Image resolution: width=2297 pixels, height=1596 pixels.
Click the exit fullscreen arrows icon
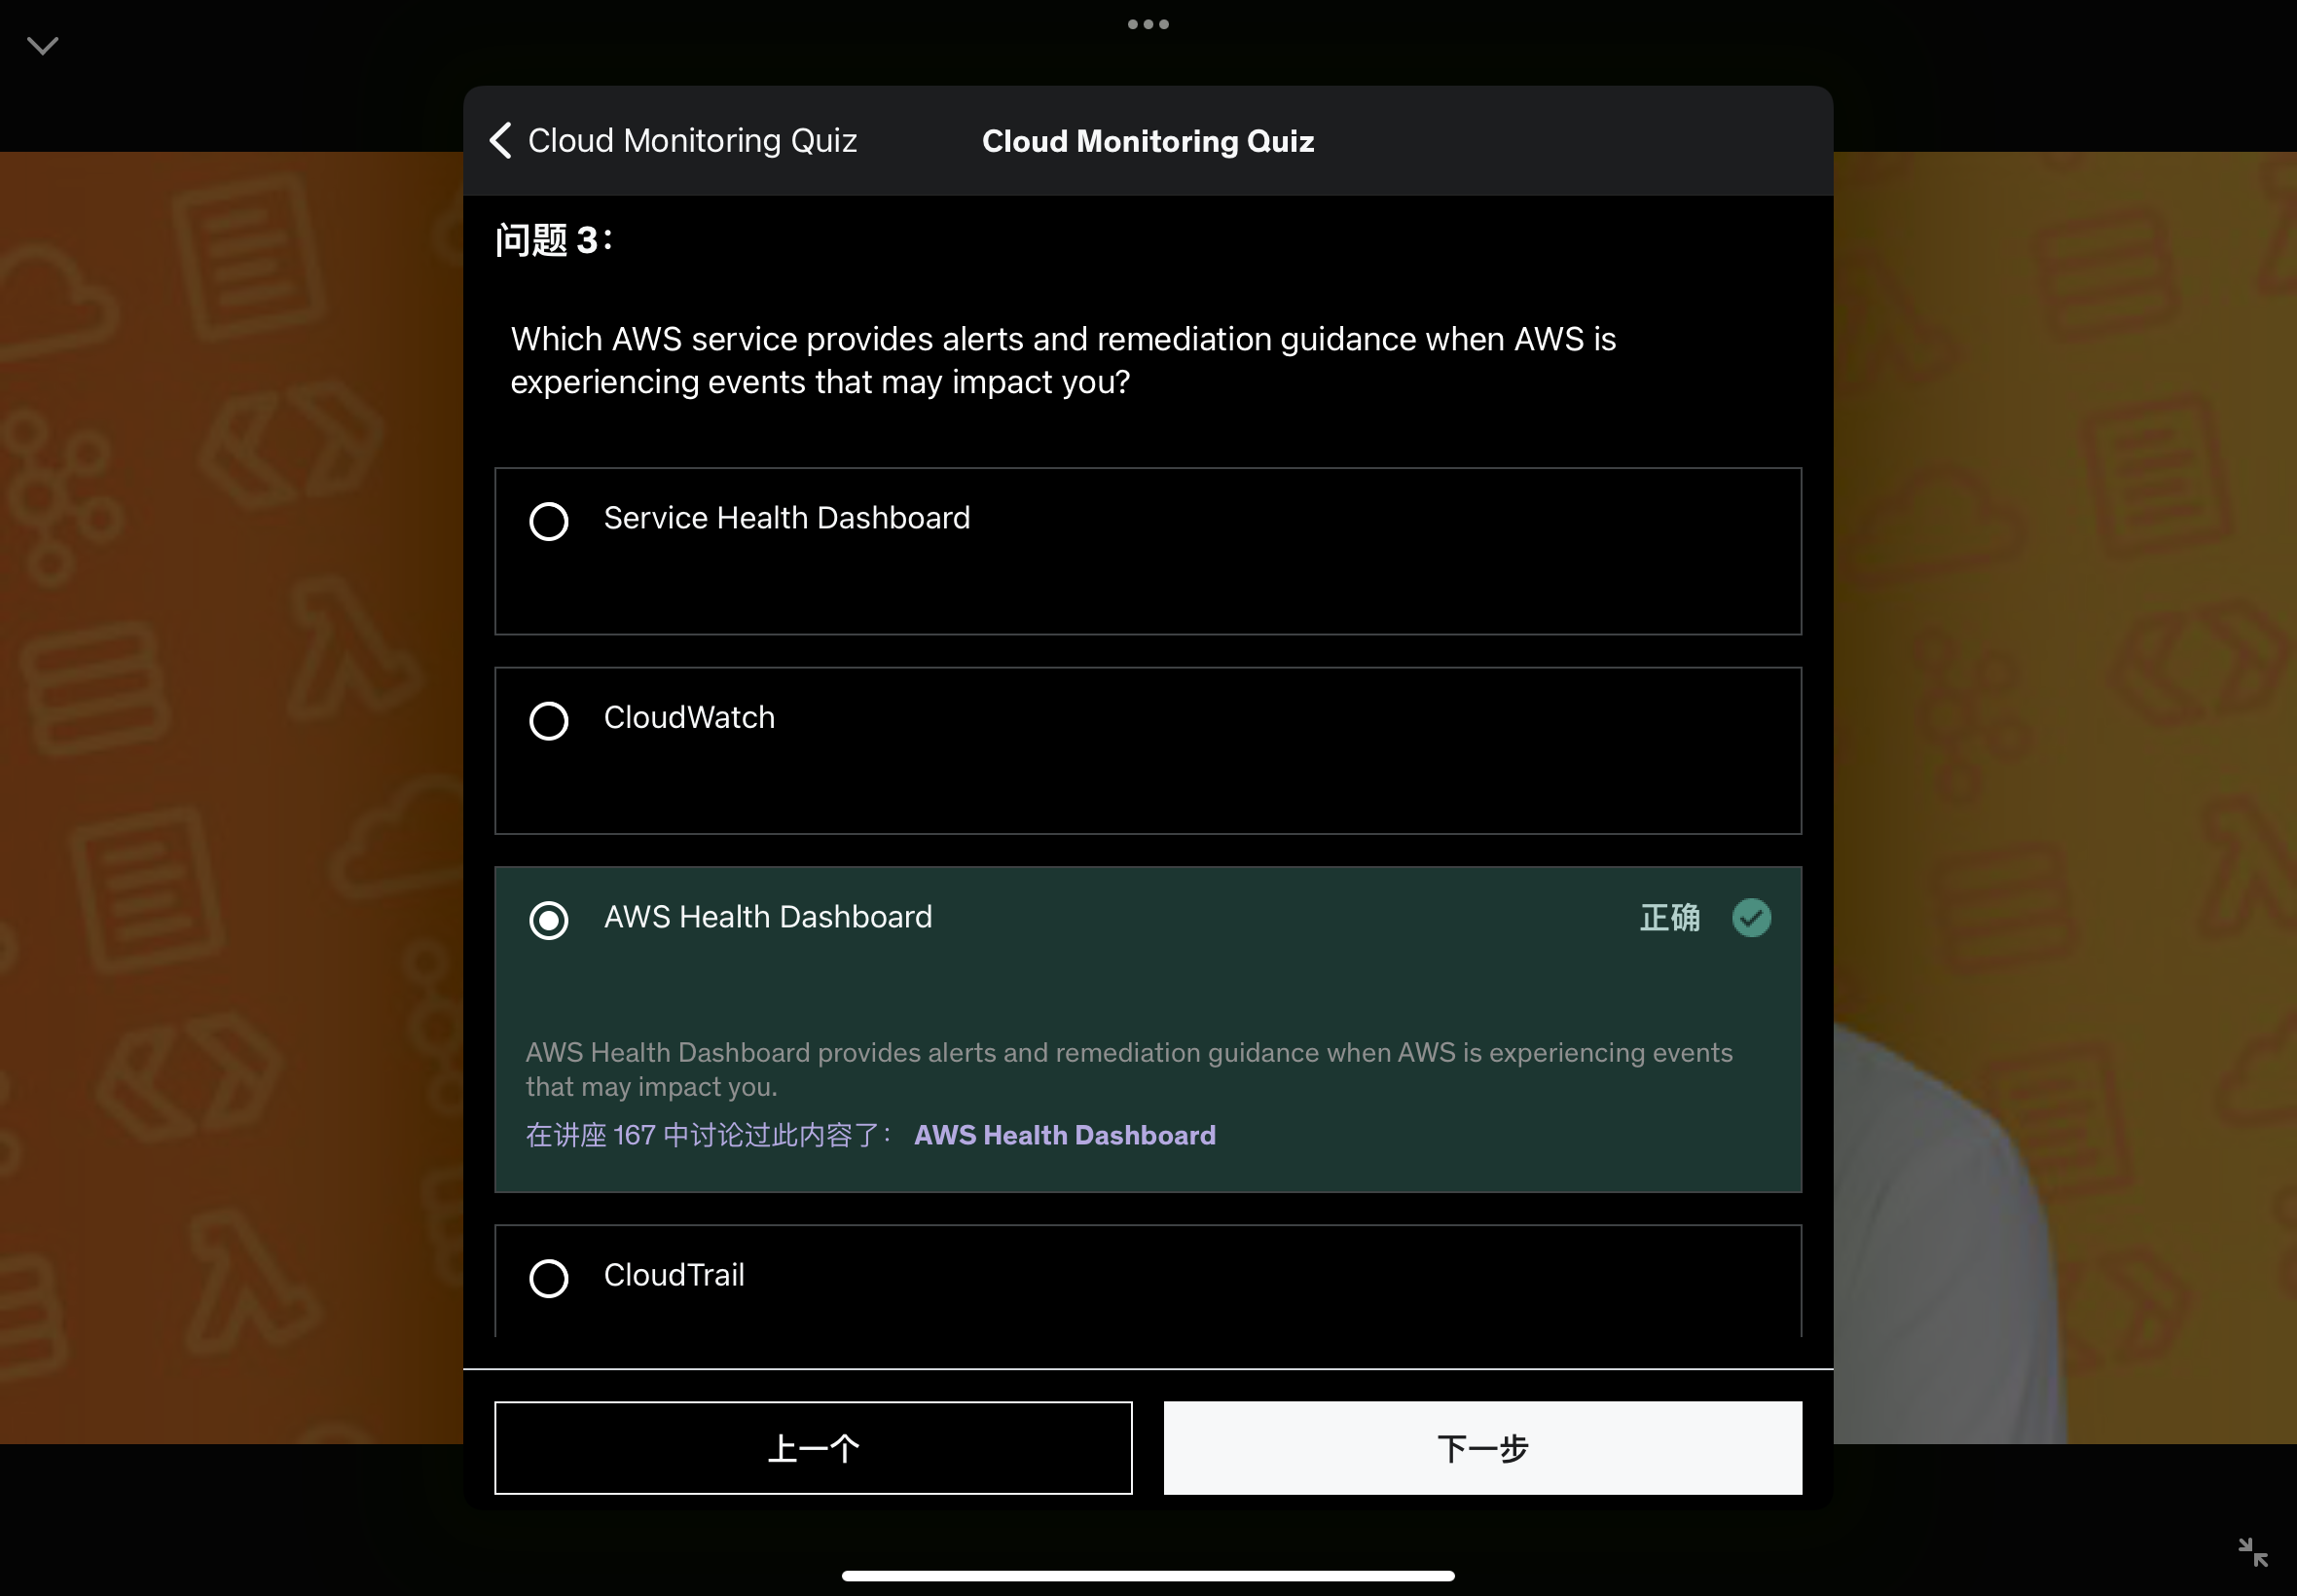point(2251,1551)
